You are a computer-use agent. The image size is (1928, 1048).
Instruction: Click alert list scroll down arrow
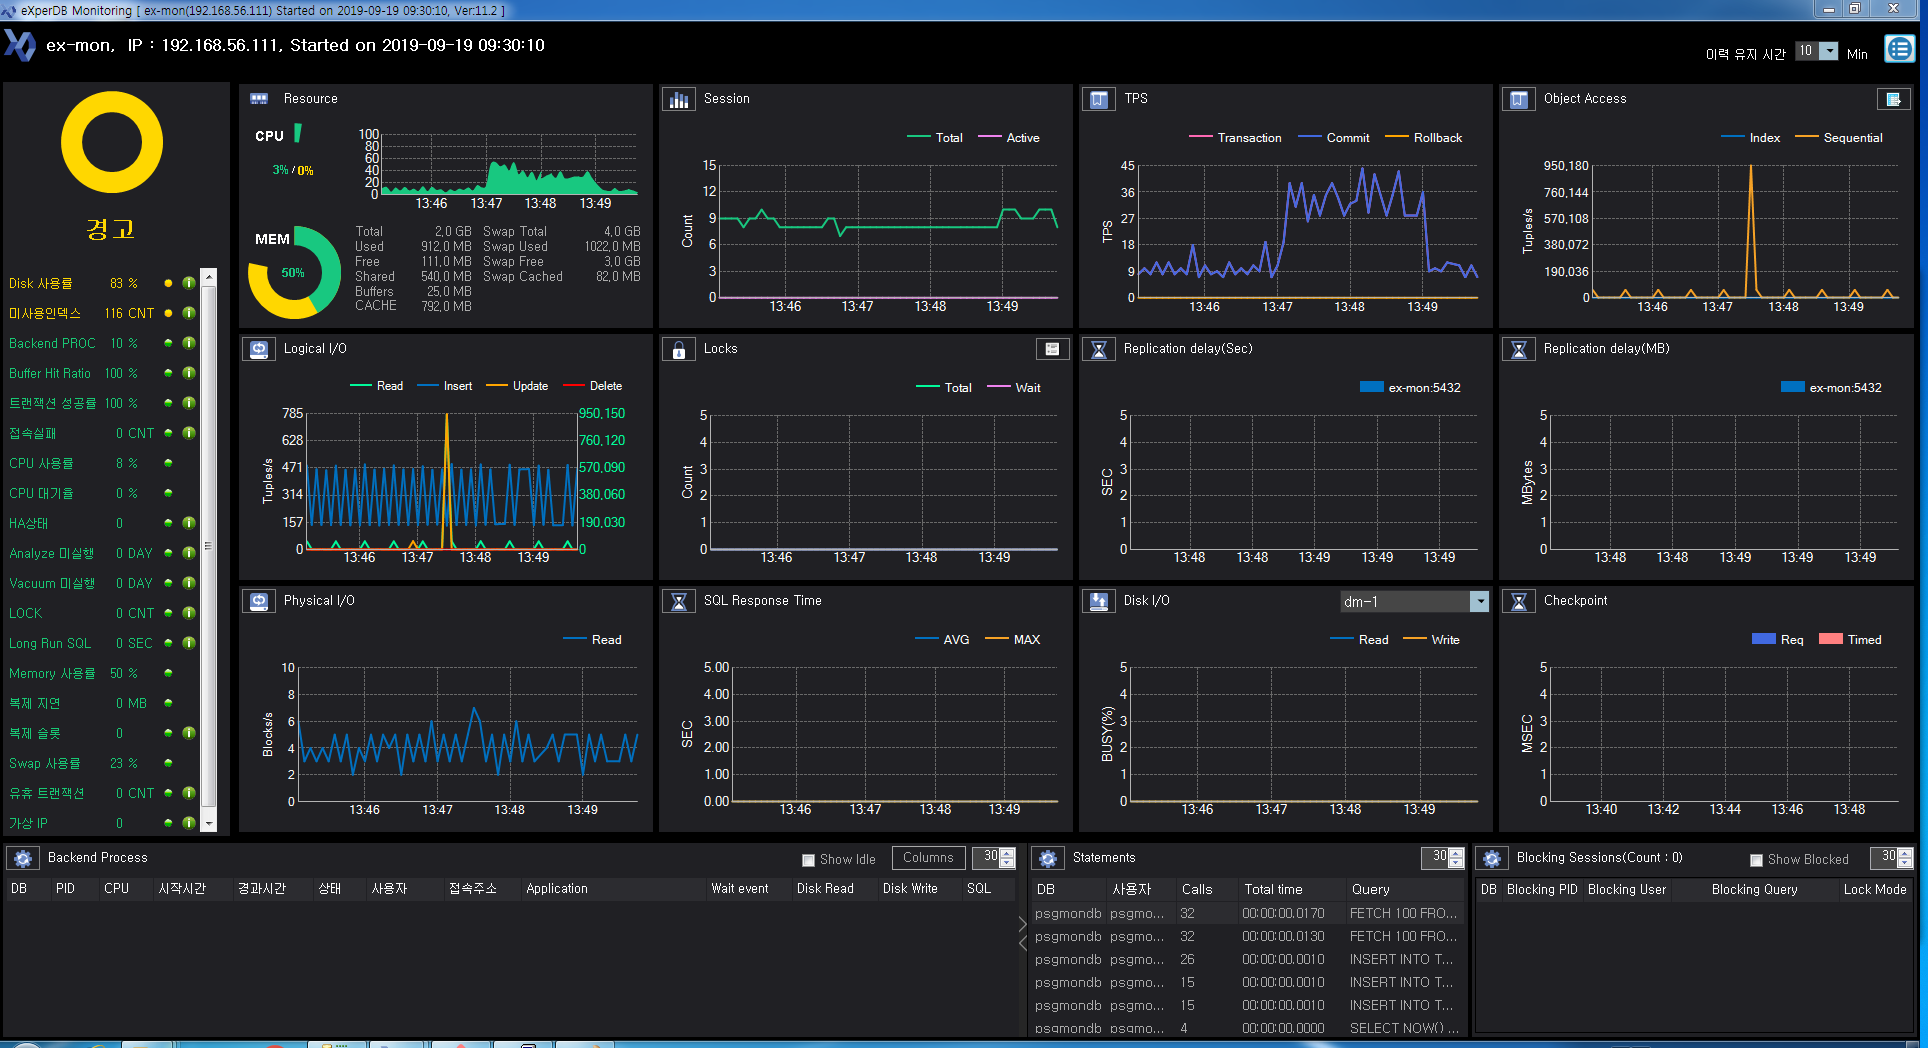point(209,824)
